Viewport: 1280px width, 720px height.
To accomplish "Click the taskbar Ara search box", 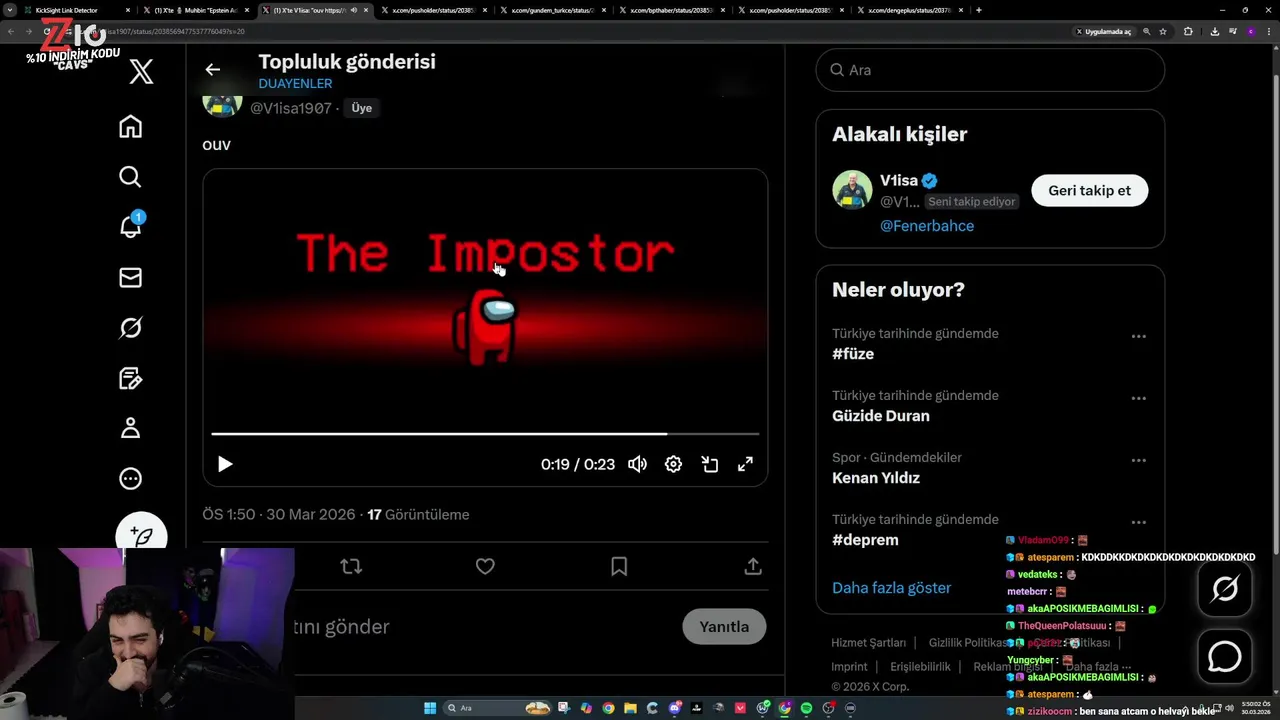I will 499,708.
